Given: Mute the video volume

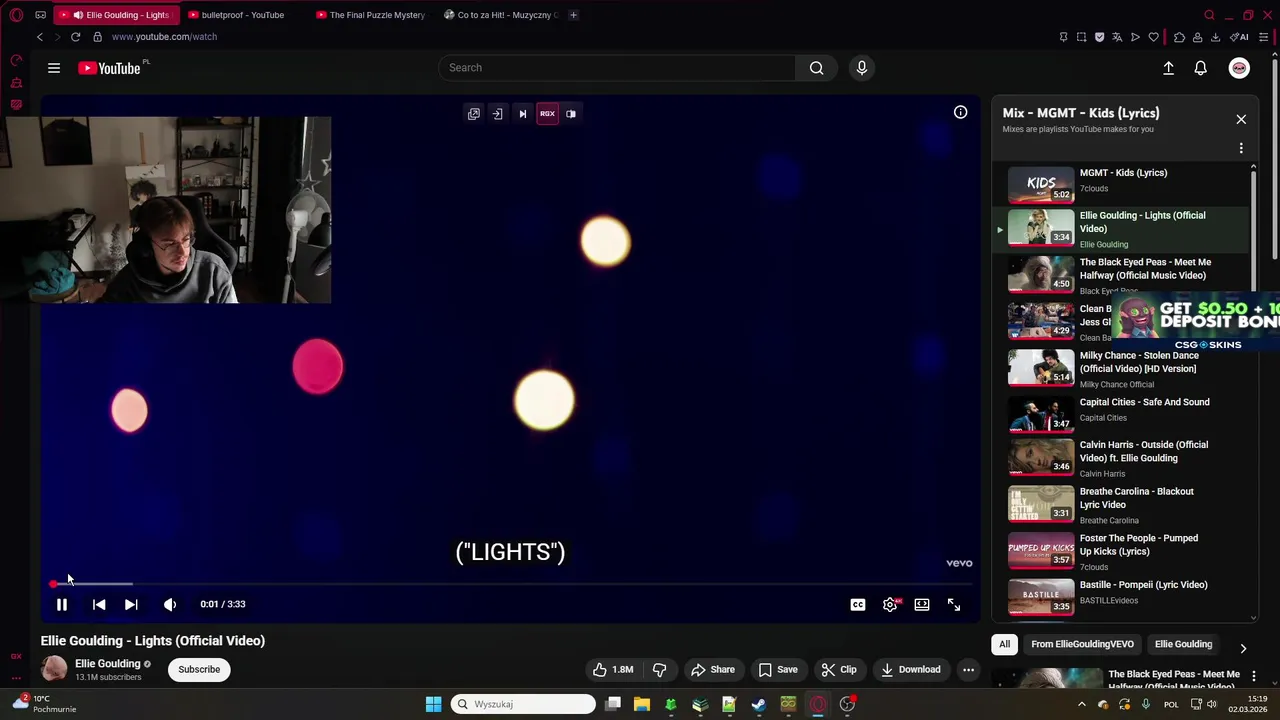Looking at the screenshot, I should tap(170, 604).
